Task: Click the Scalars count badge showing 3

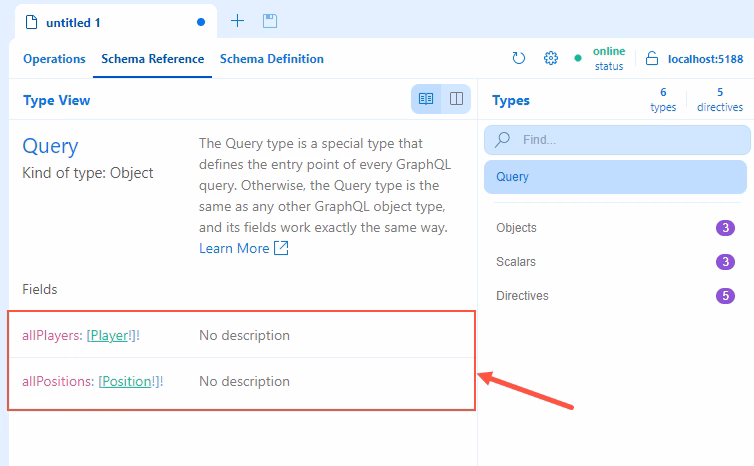Action: (x=725, y=262)
